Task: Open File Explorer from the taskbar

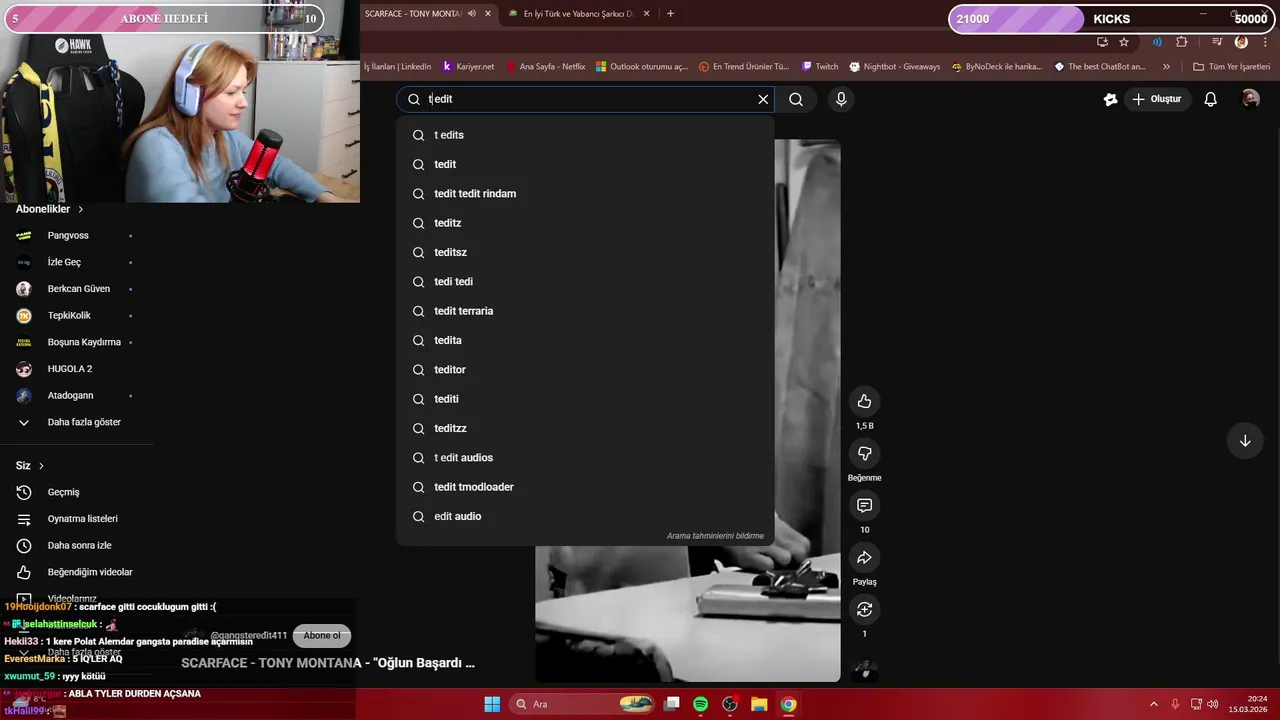Action: pos(759,704)
